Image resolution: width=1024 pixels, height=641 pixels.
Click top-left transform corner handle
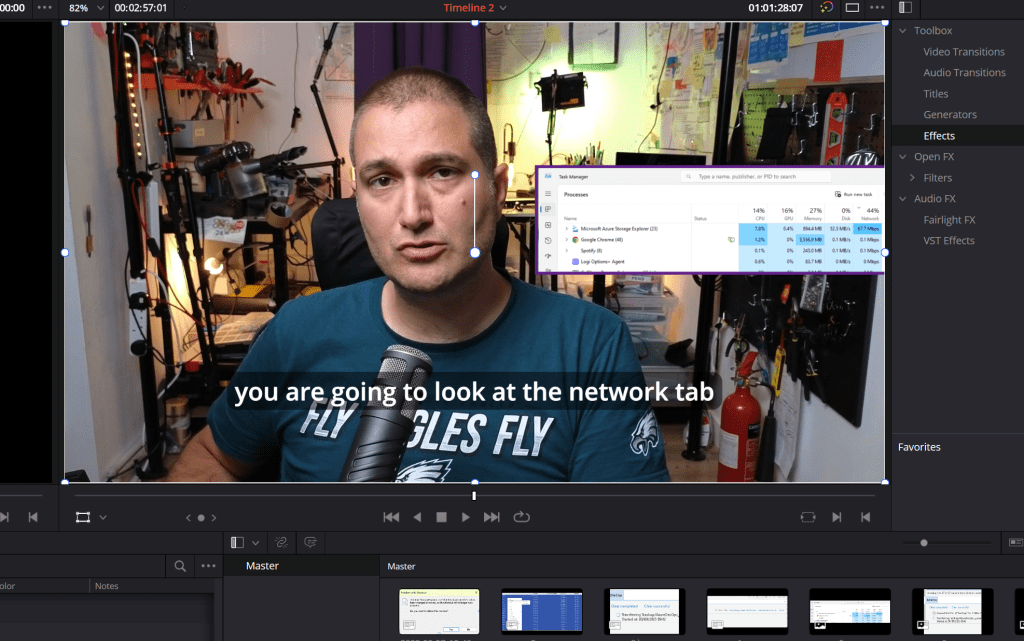tap(65, 23)
